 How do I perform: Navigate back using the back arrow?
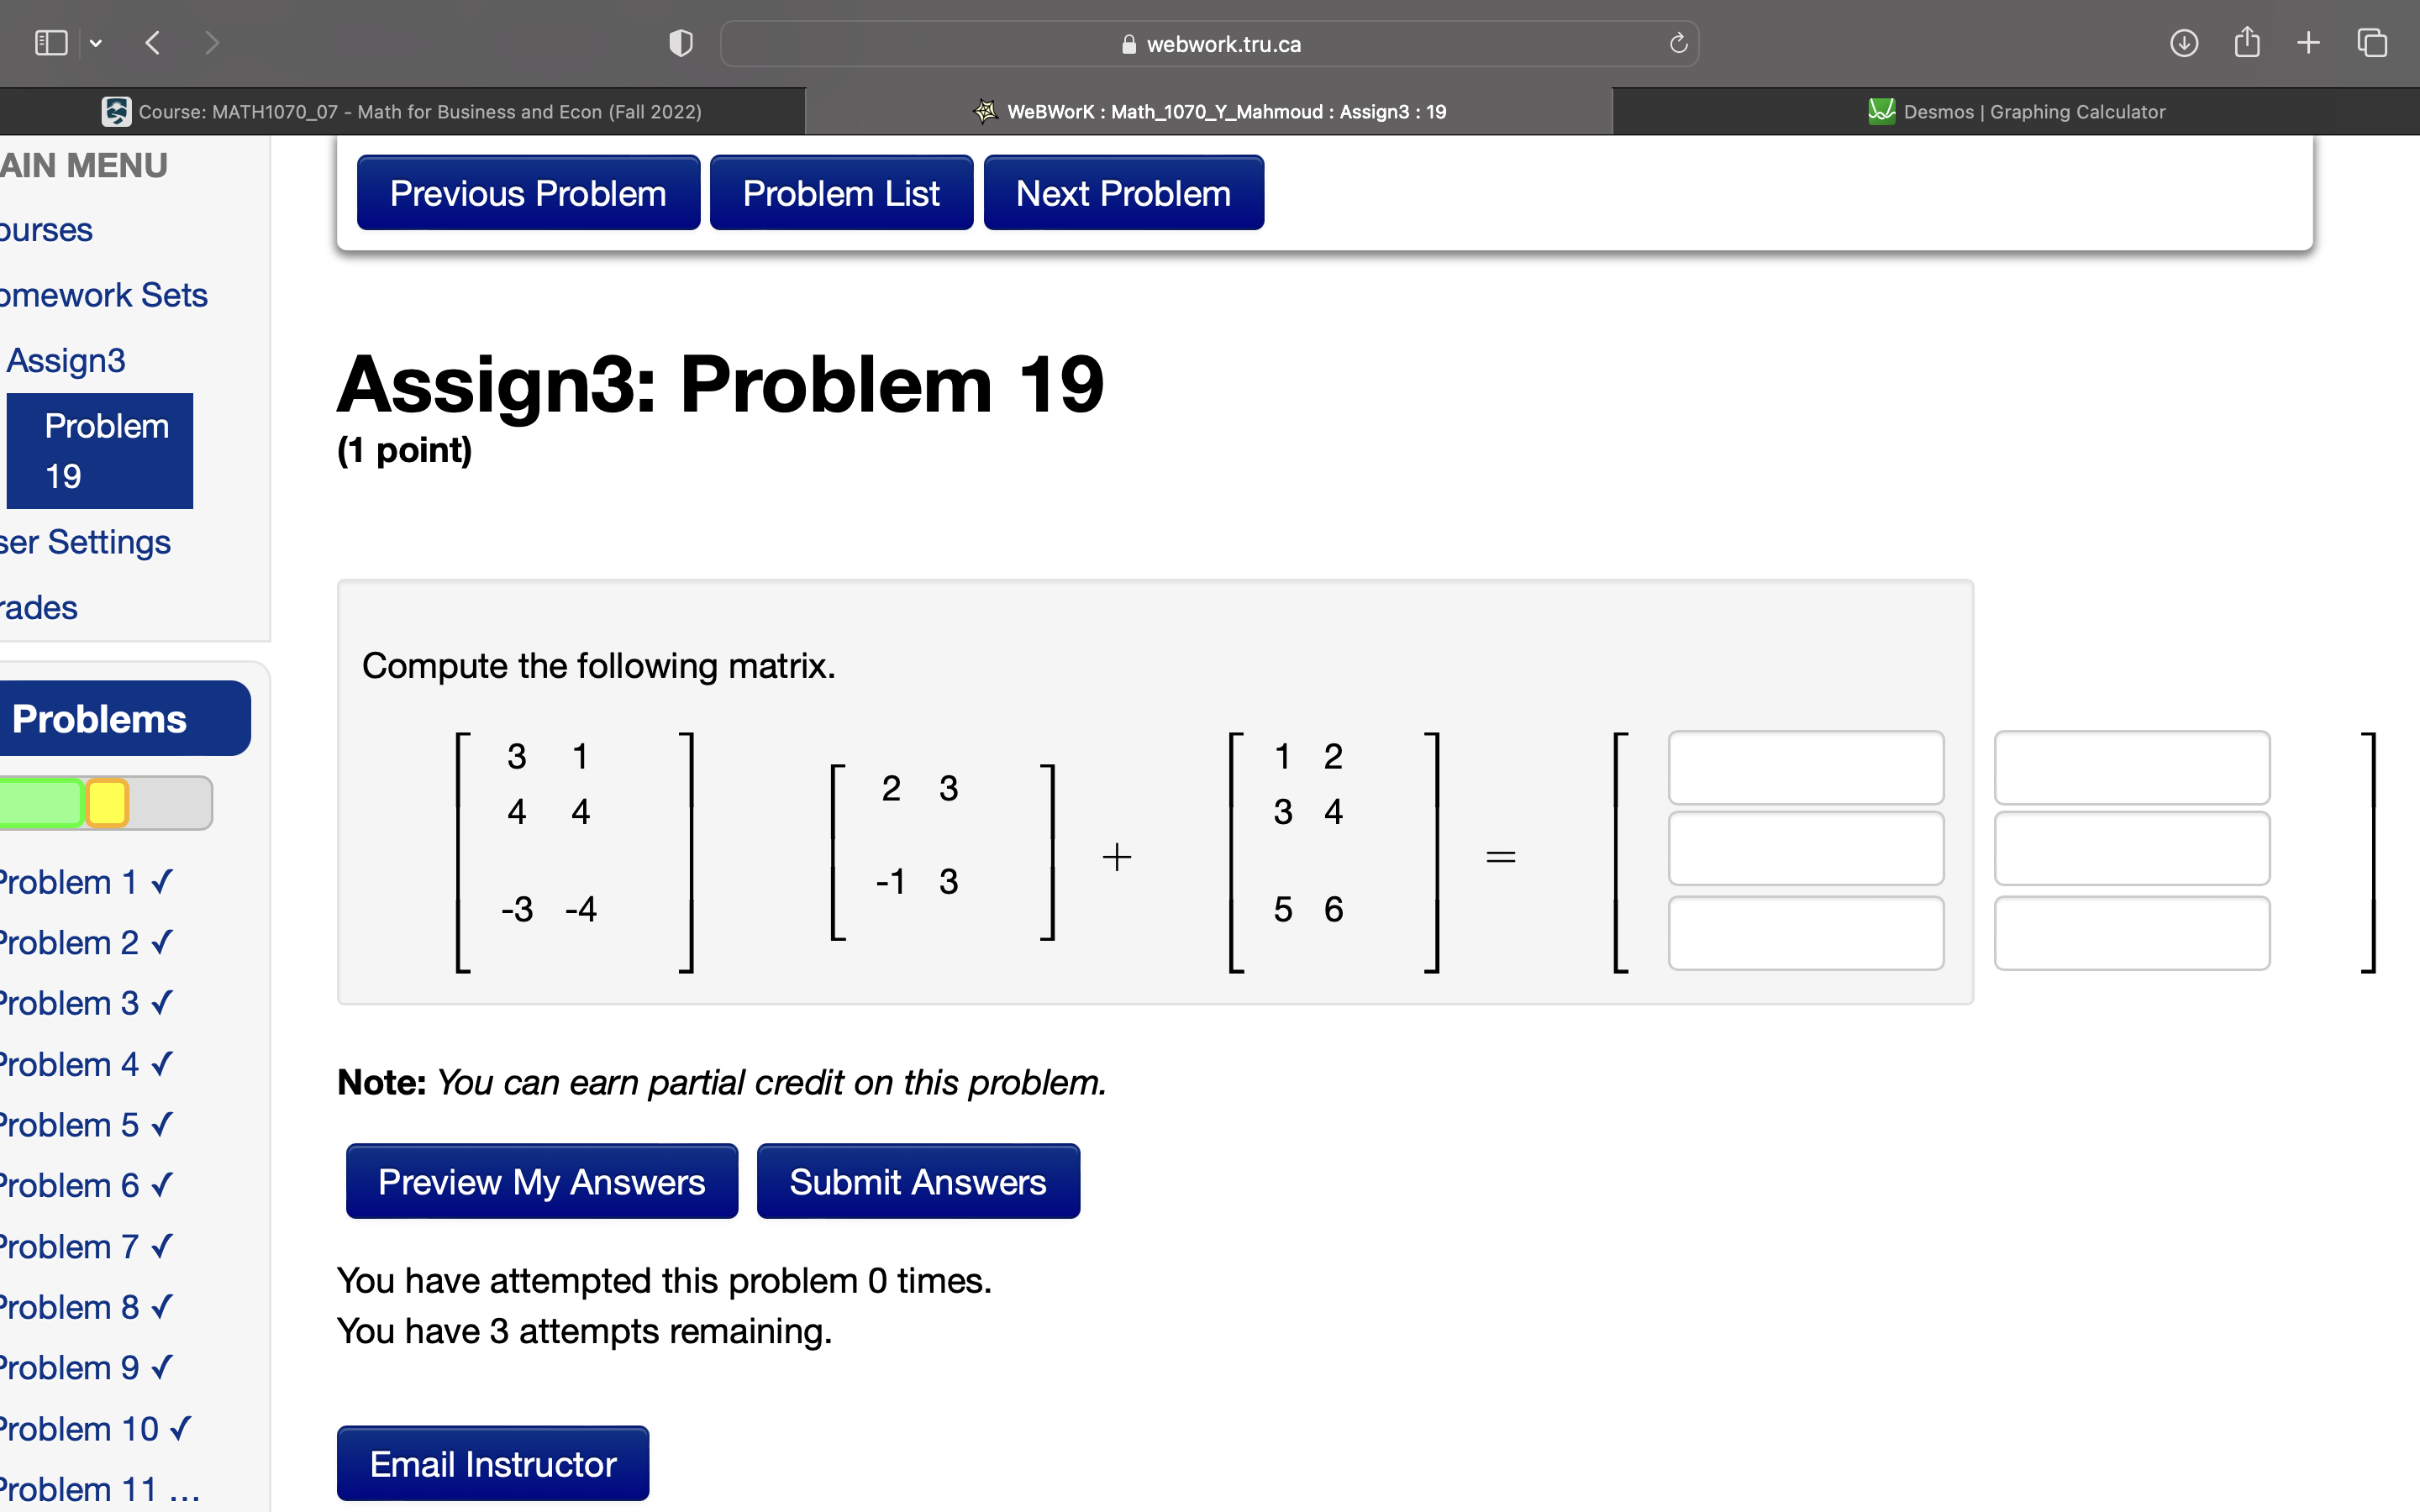tap(152, 42)
